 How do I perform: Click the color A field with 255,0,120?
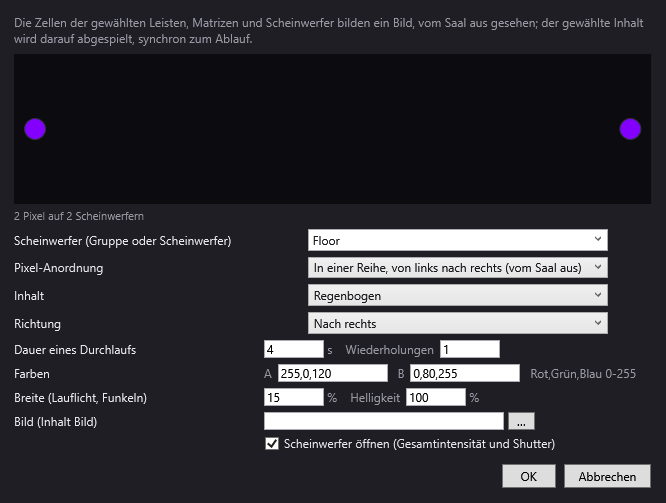[x=333, y=373]
